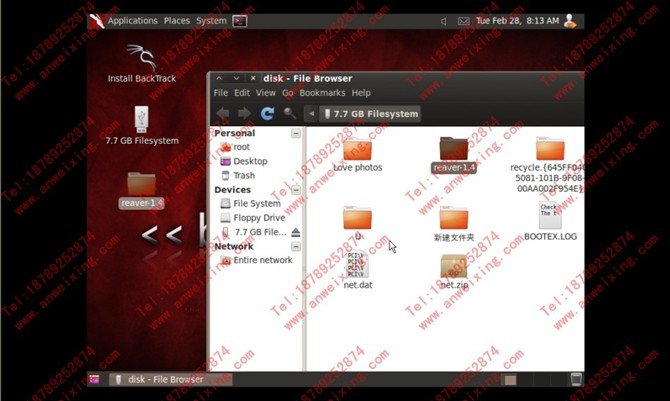Open the Places menu in top panel
Viewport: 670px width, 401px height.
[x=177, y=21]
